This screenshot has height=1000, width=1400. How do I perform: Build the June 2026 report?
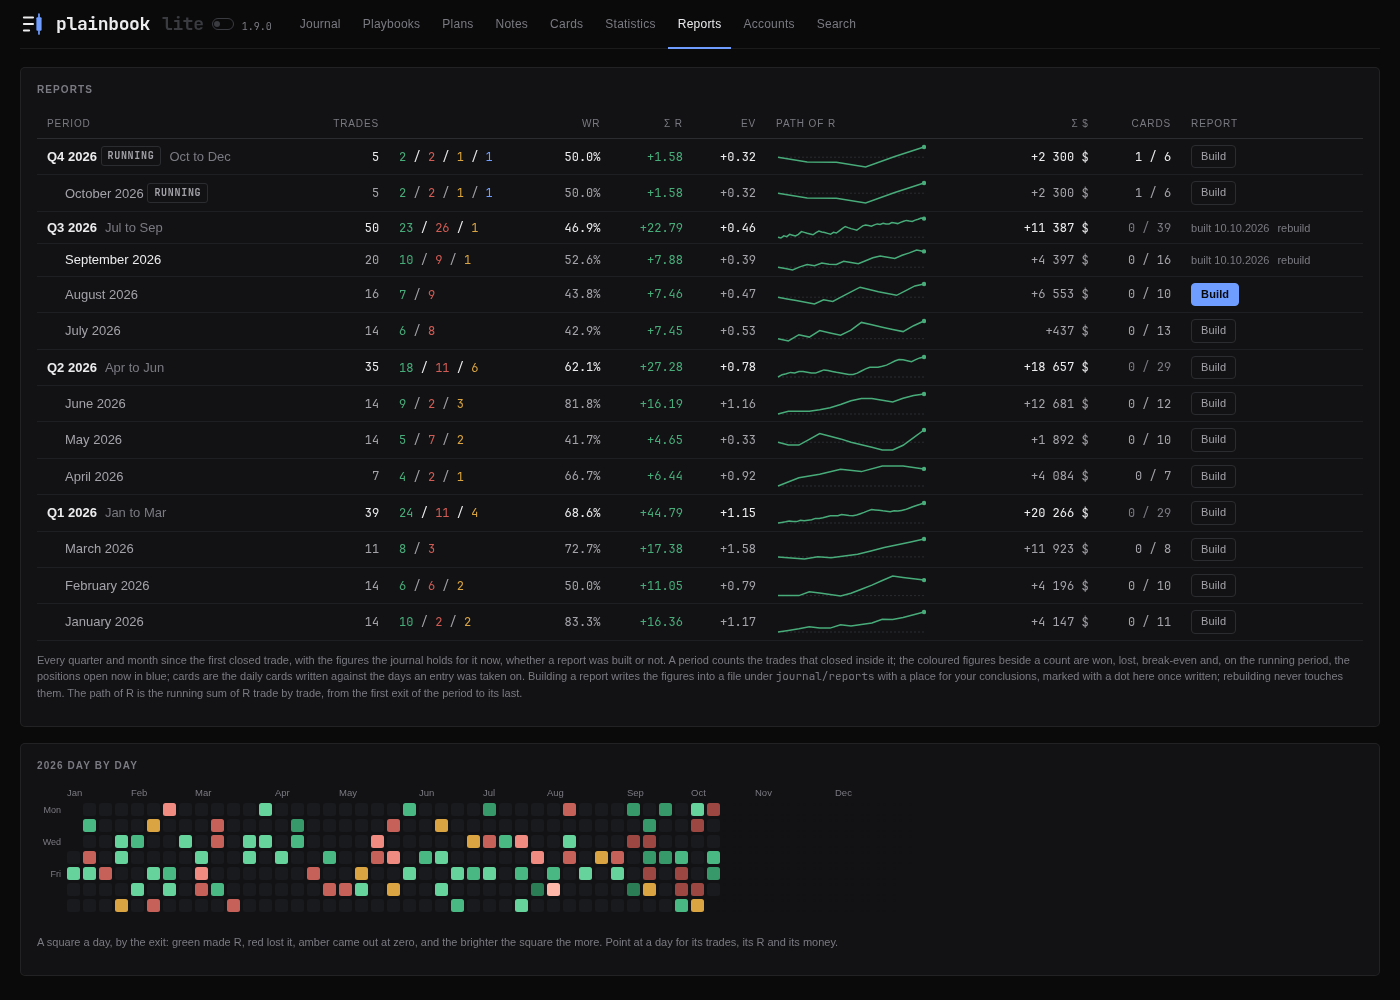(1213, 403)
